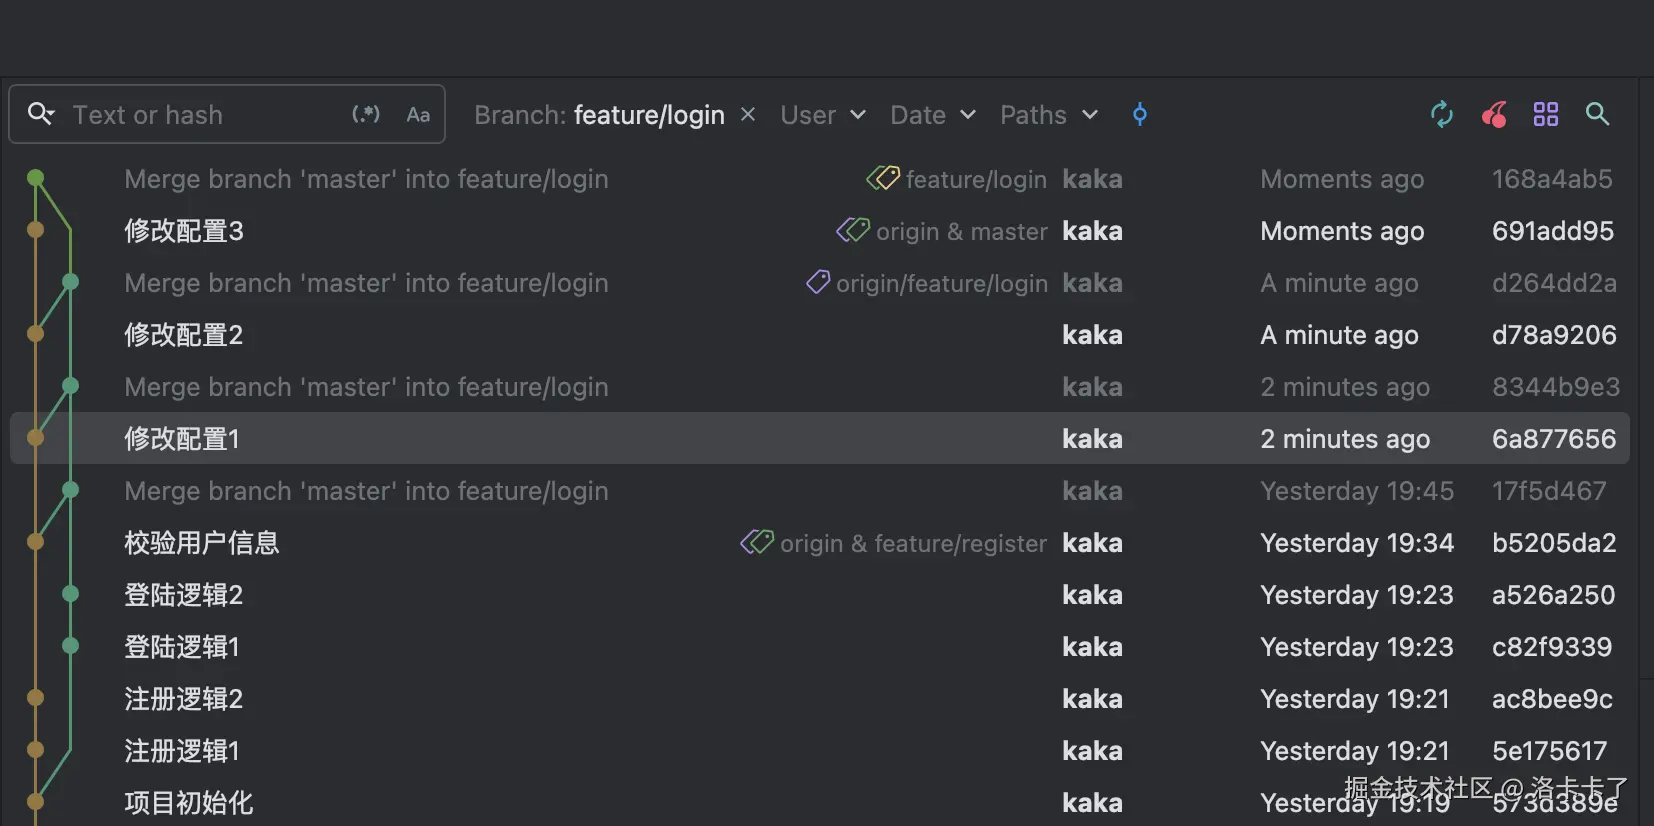This screenshot has width=1654, height=826.
Task: Click the origin/feature/login tag icon
Action: 818,283
